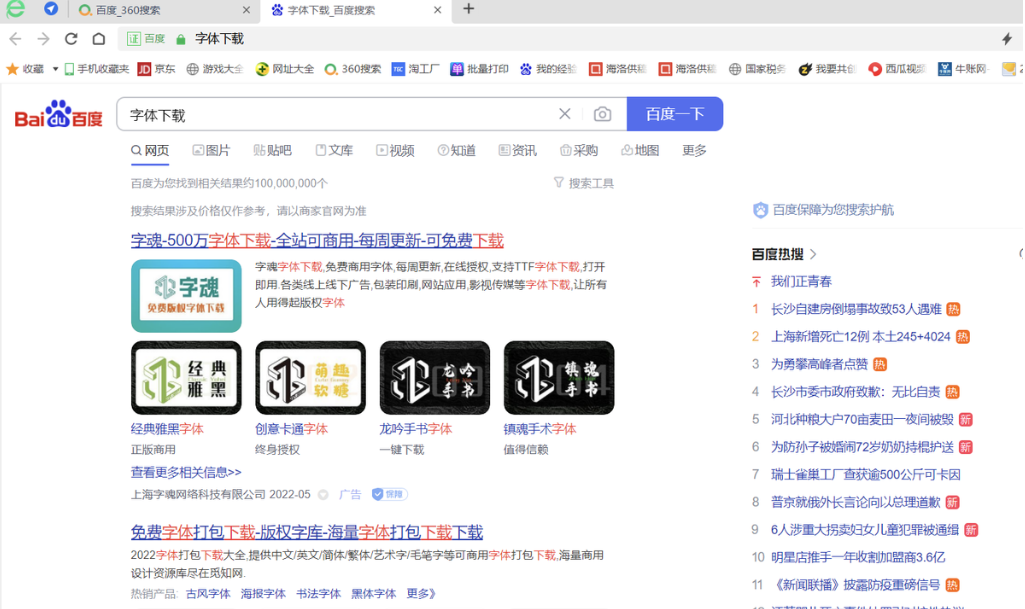Viewport: 1025px width, 609px height.
Task: Open the 字魂-500万字体下载 result link
Action: click(x=317, y=240)
